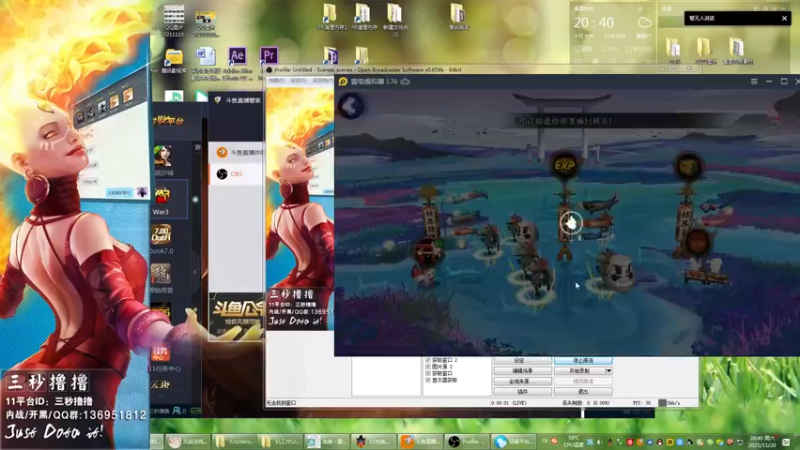Viewport: 800px width, 450px height.
Task: Uncheck 获取窗口 2 source in OBS
Action: pyautogui.click(x=428, y=360)
